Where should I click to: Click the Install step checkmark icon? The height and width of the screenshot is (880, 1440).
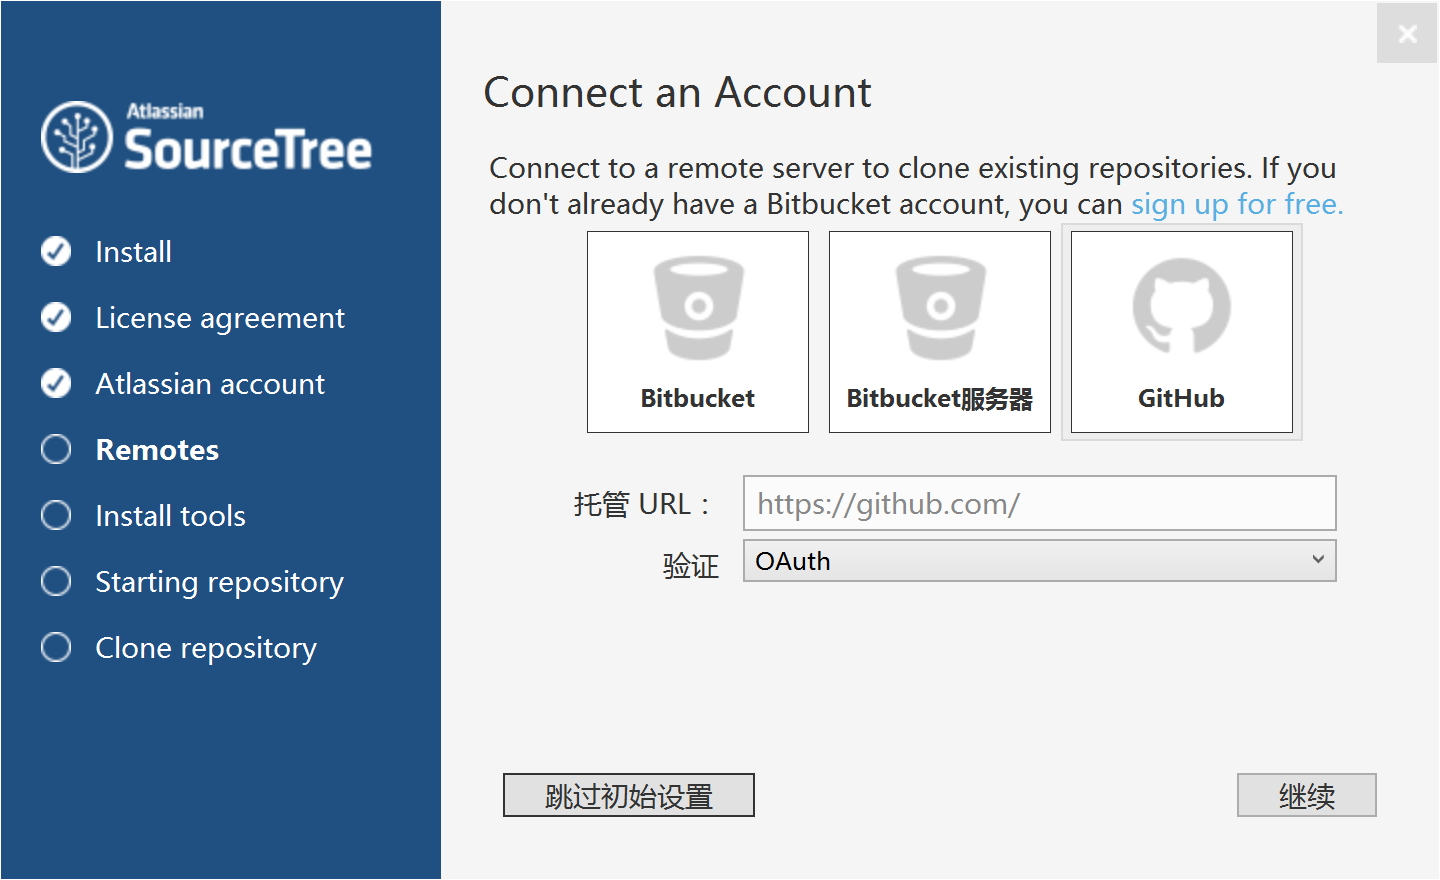click(x=56, y=251)
